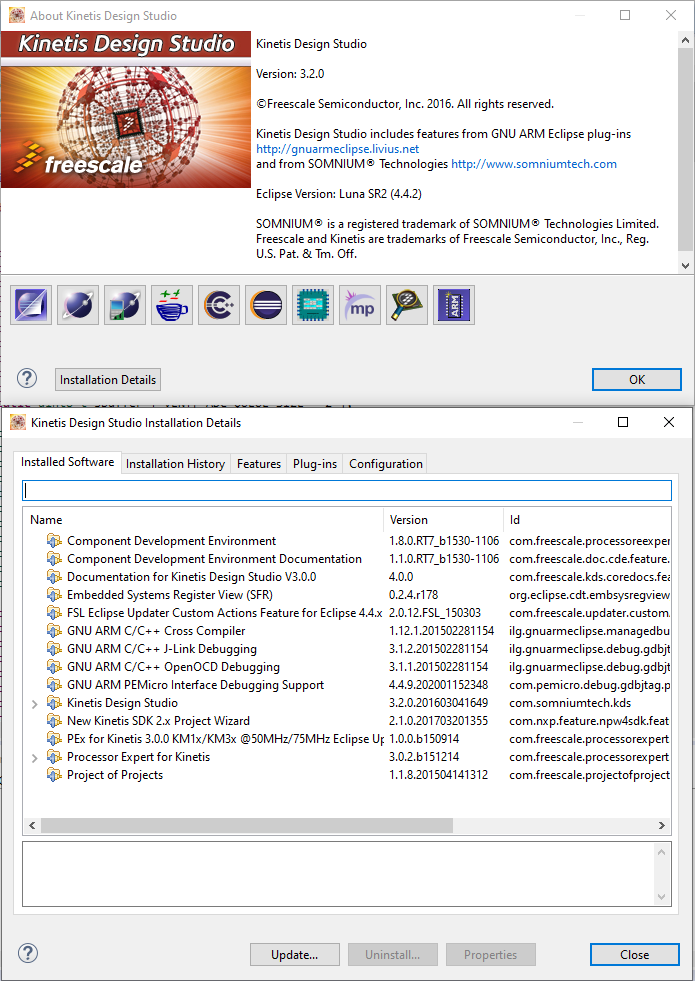Click the Installation Details button
The width and height of the screenshot is (695, 981).
coord(108,380)
